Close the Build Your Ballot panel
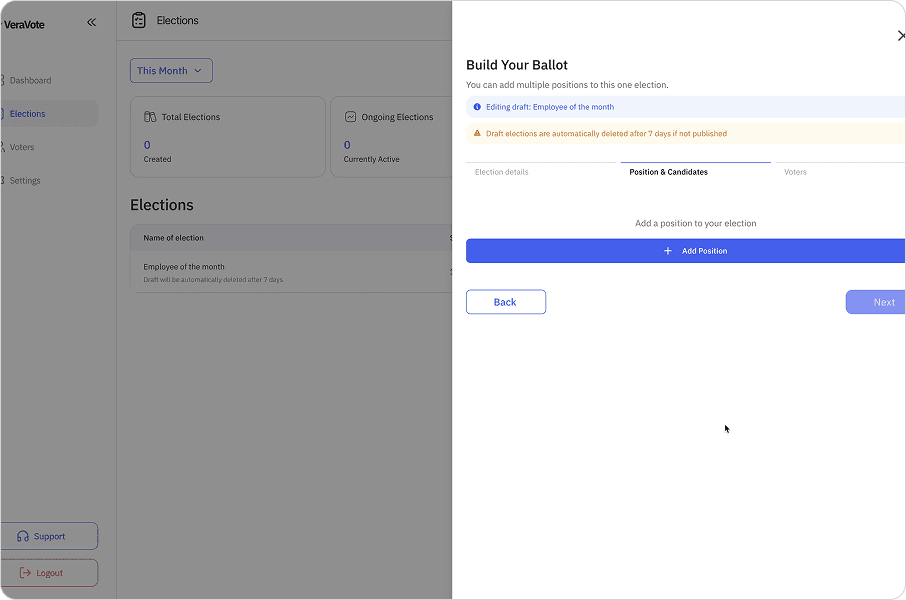 tap(900, 36)
